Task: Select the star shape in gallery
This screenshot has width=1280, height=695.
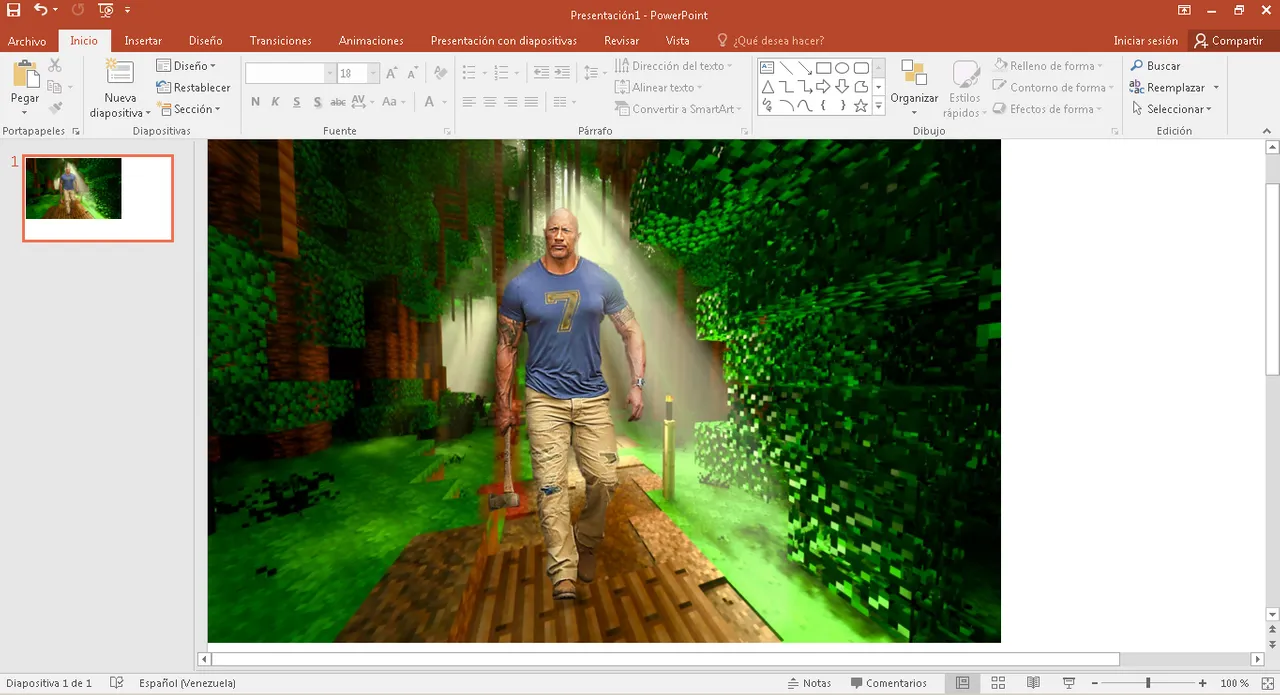Action: click(x=861, y=105)
